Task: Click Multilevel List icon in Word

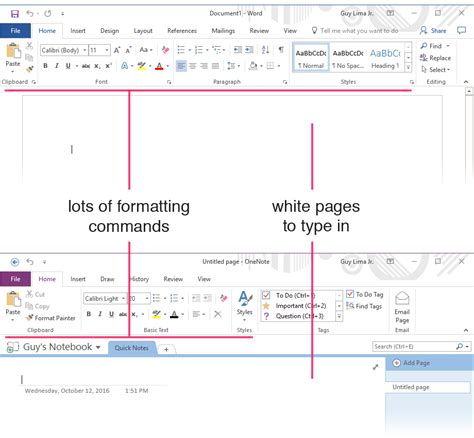Action: 217,50
